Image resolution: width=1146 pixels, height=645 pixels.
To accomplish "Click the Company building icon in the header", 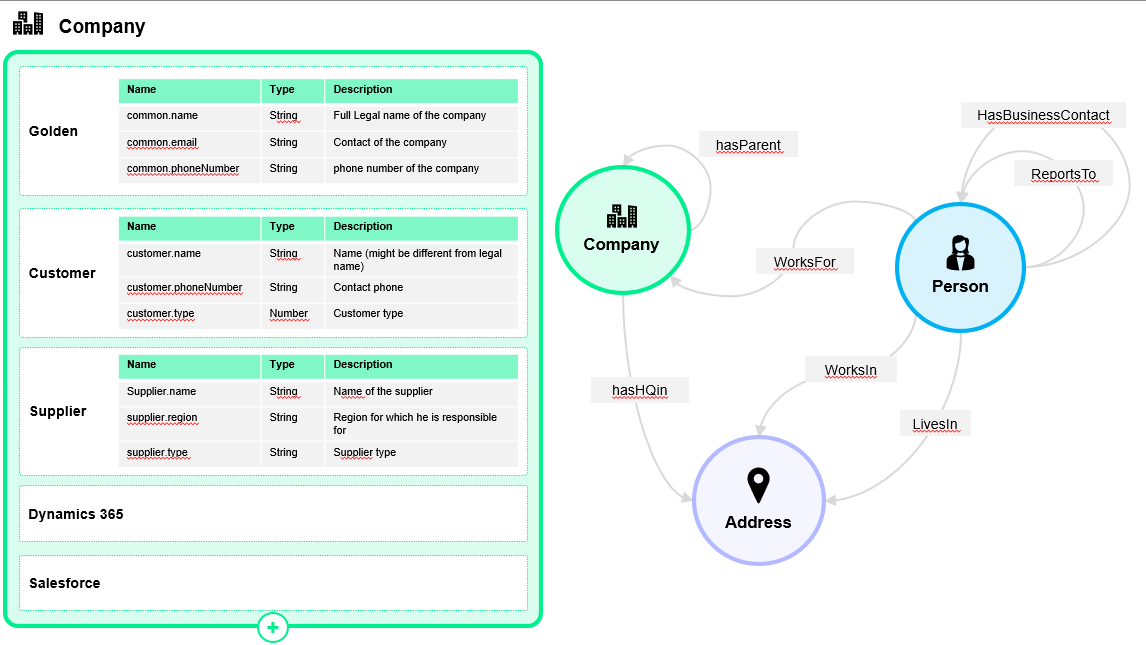I will coord(28,24).
